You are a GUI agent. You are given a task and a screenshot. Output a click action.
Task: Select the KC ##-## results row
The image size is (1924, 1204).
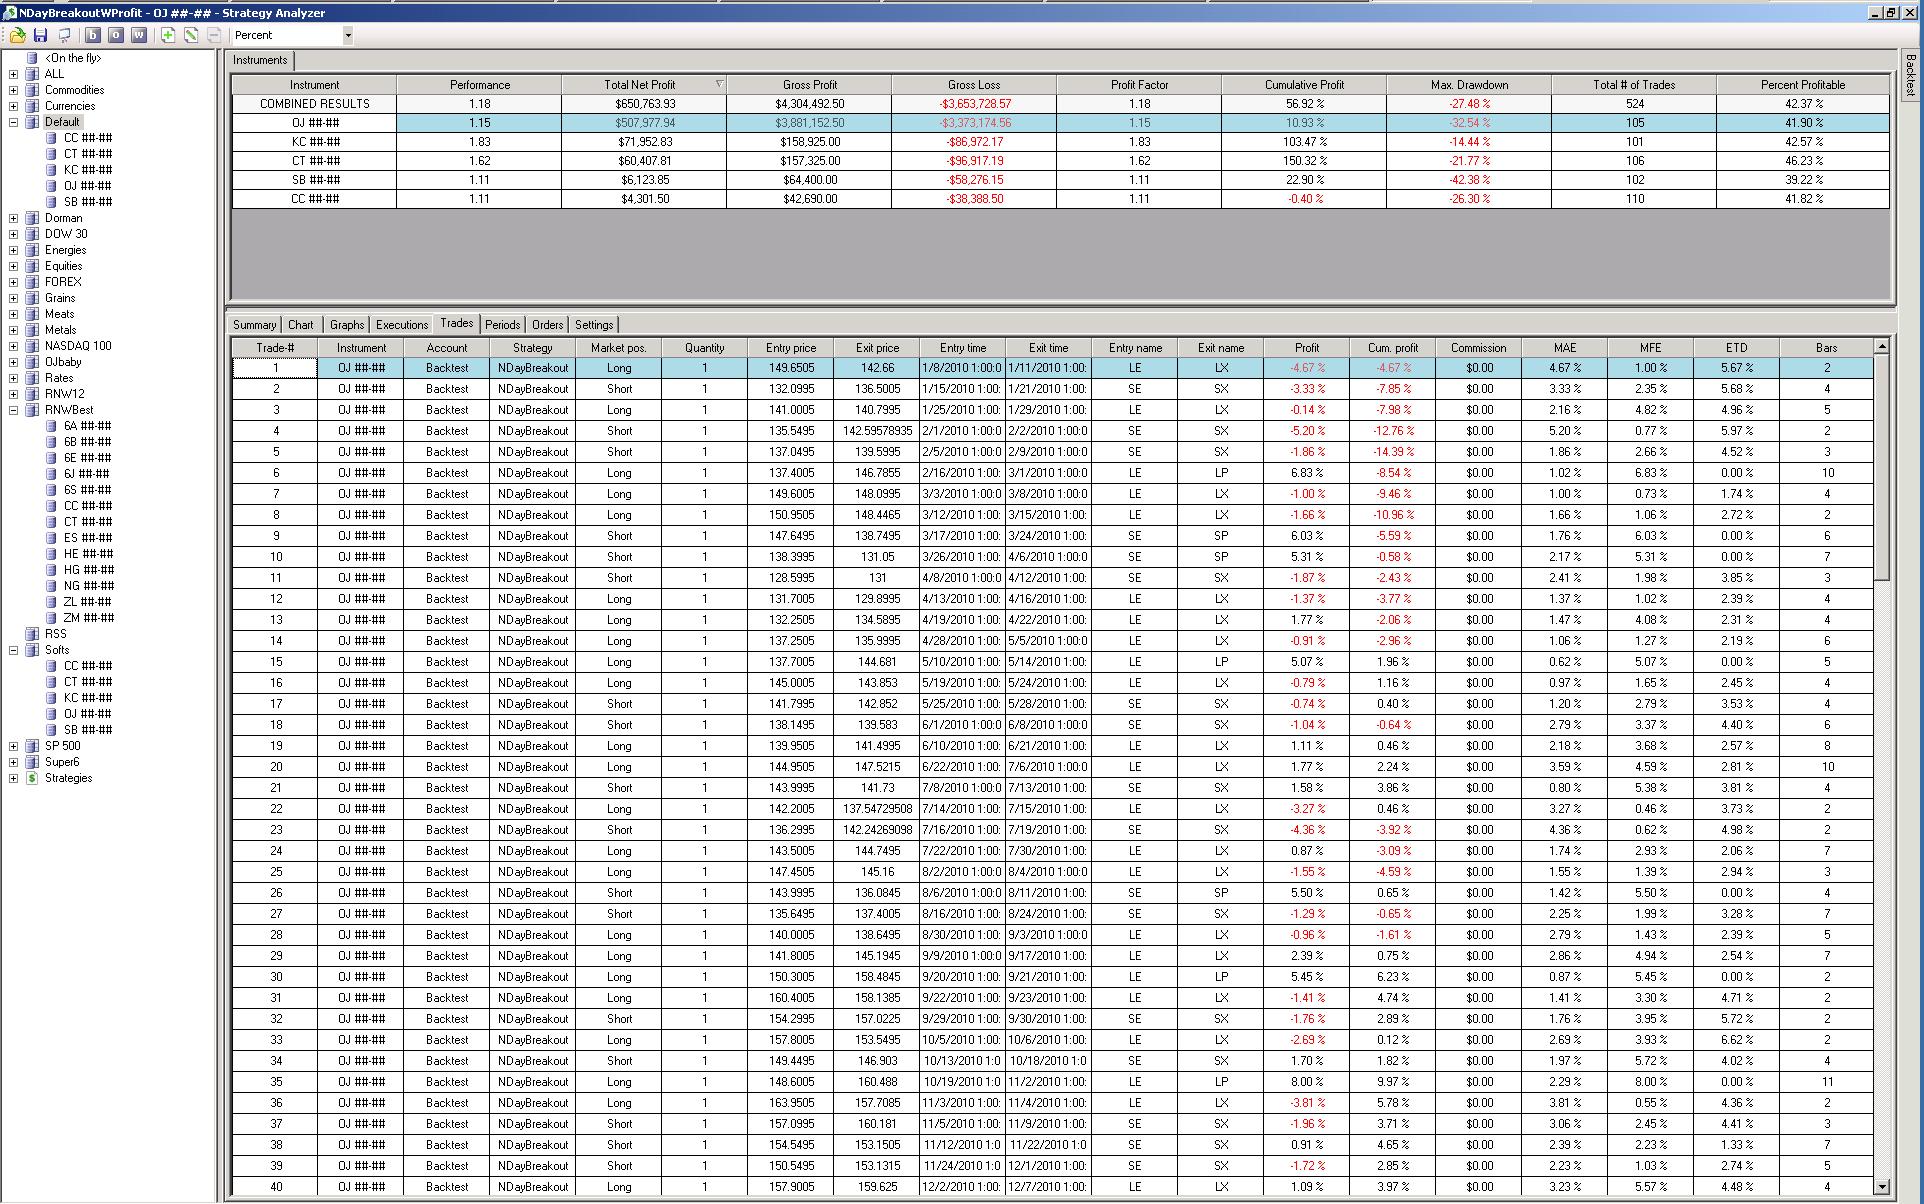(315, 142)
